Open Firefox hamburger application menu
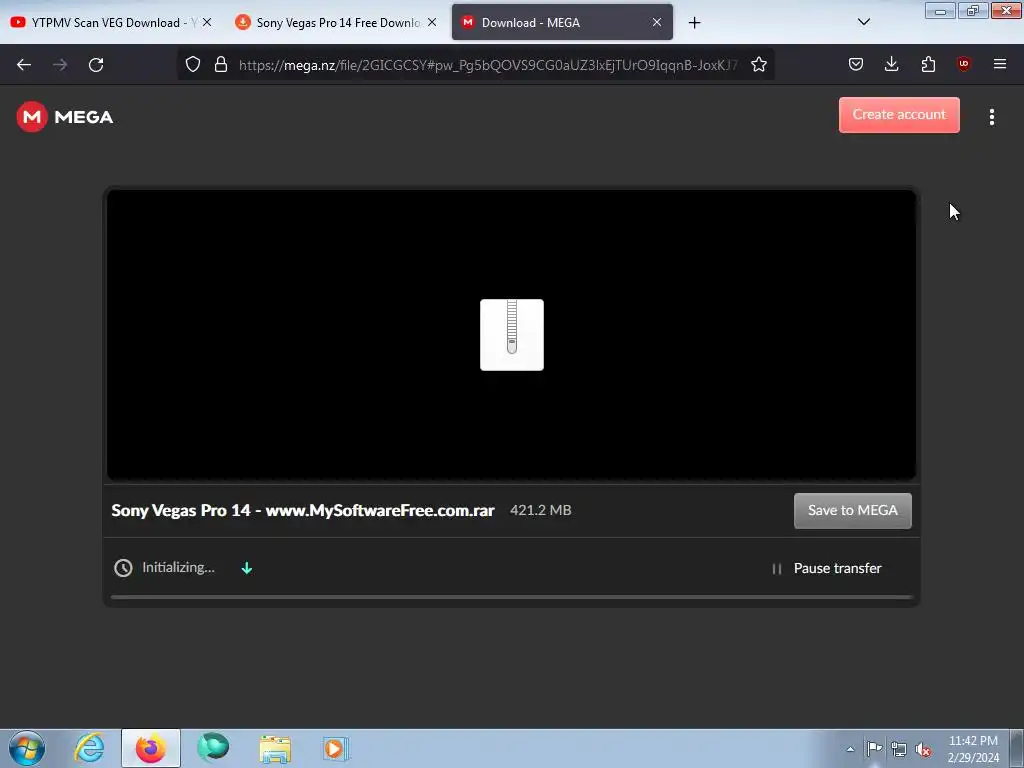Viewport: 1024px width, 768px height. pyautogui.click(x=999, y=64)
